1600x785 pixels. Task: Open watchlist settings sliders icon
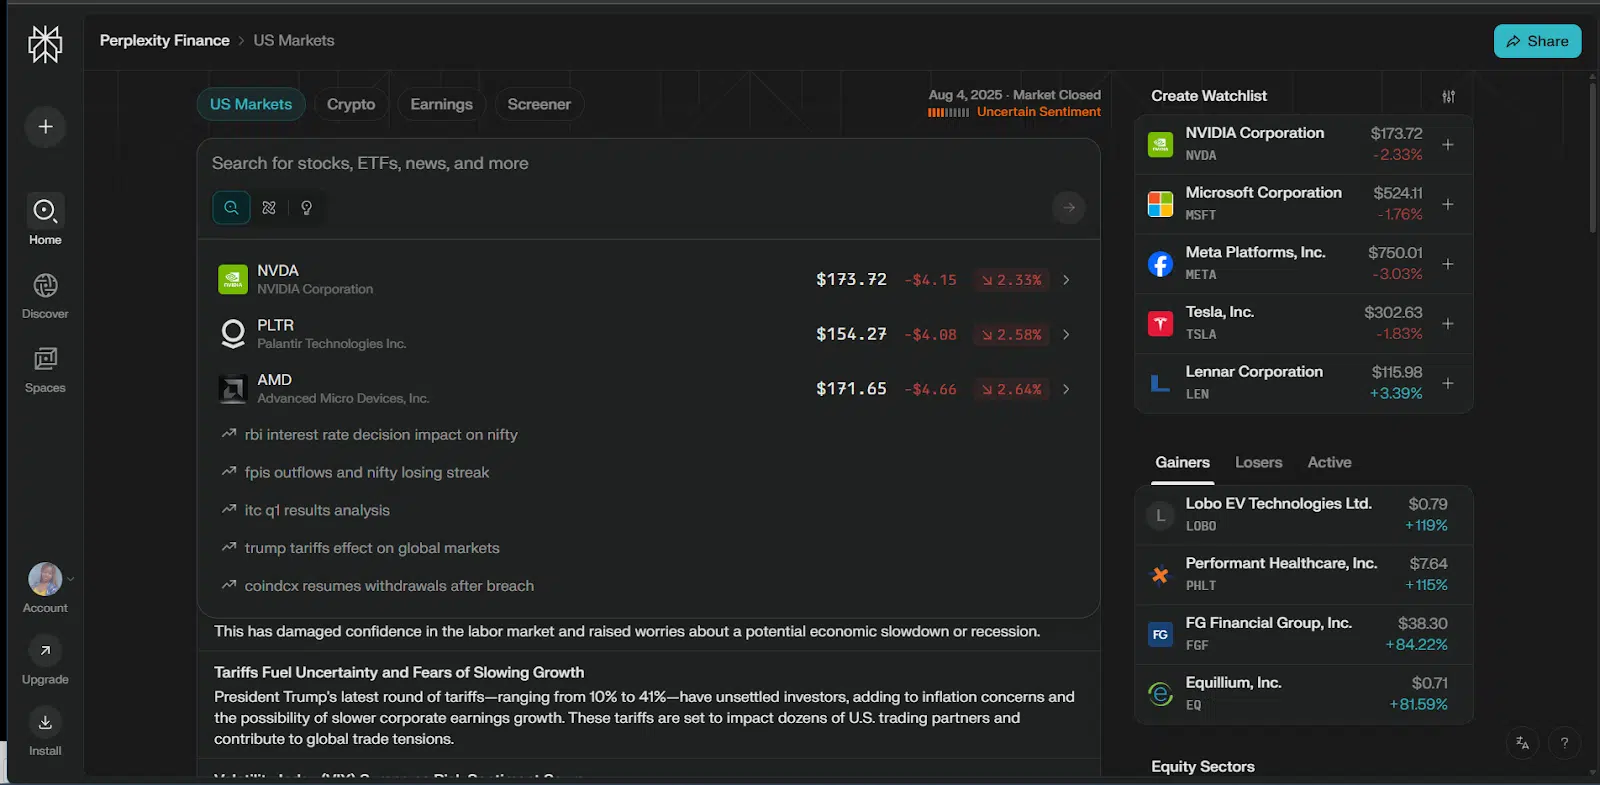pyautogui.click(x=1449, y=96)
